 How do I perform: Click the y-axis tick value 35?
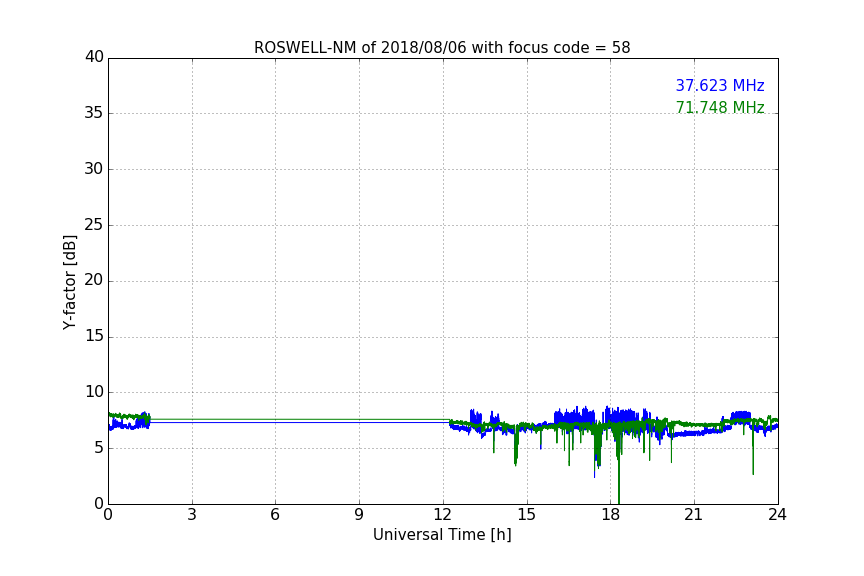pos(94,113)
